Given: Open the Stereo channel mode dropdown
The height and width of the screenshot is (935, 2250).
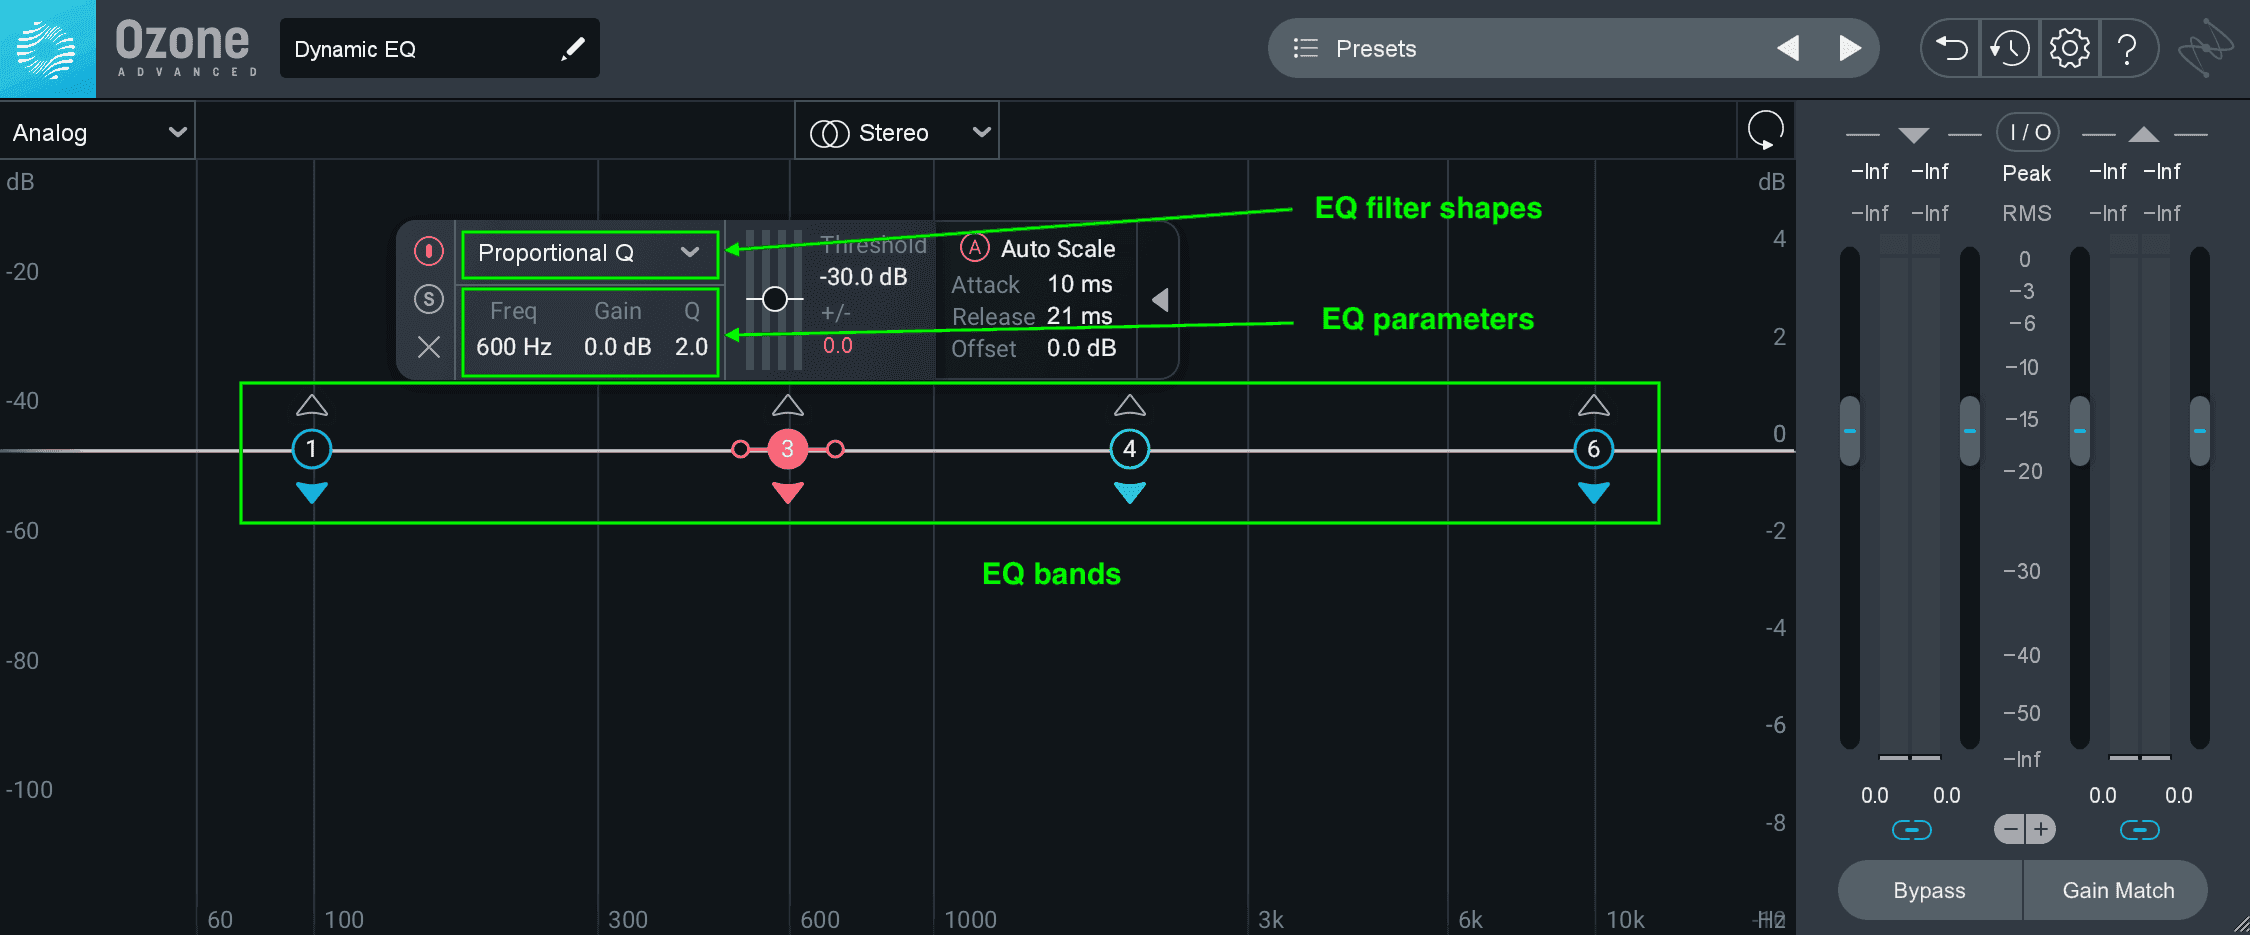Looking at the screenshot, I should tap(897, 132).
